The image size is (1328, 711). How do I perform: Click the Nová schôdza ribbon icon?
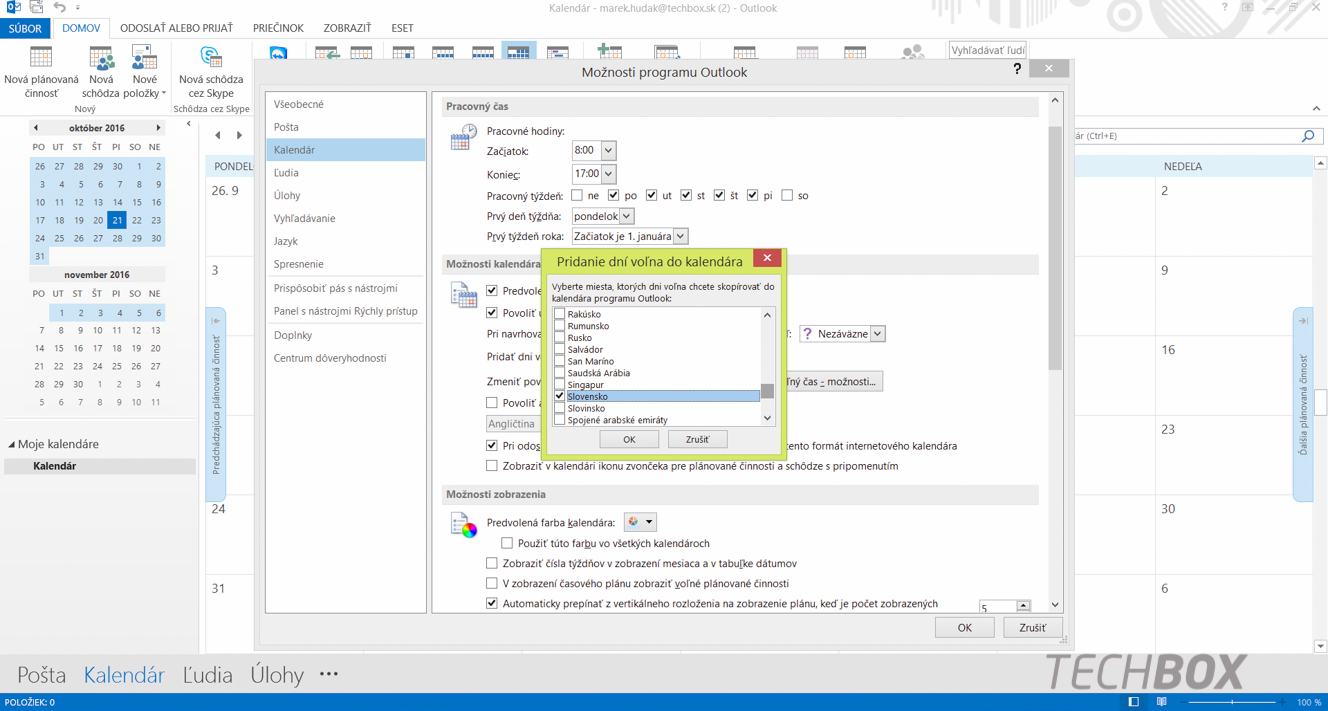pyautogui.click(x=101, y=59)
